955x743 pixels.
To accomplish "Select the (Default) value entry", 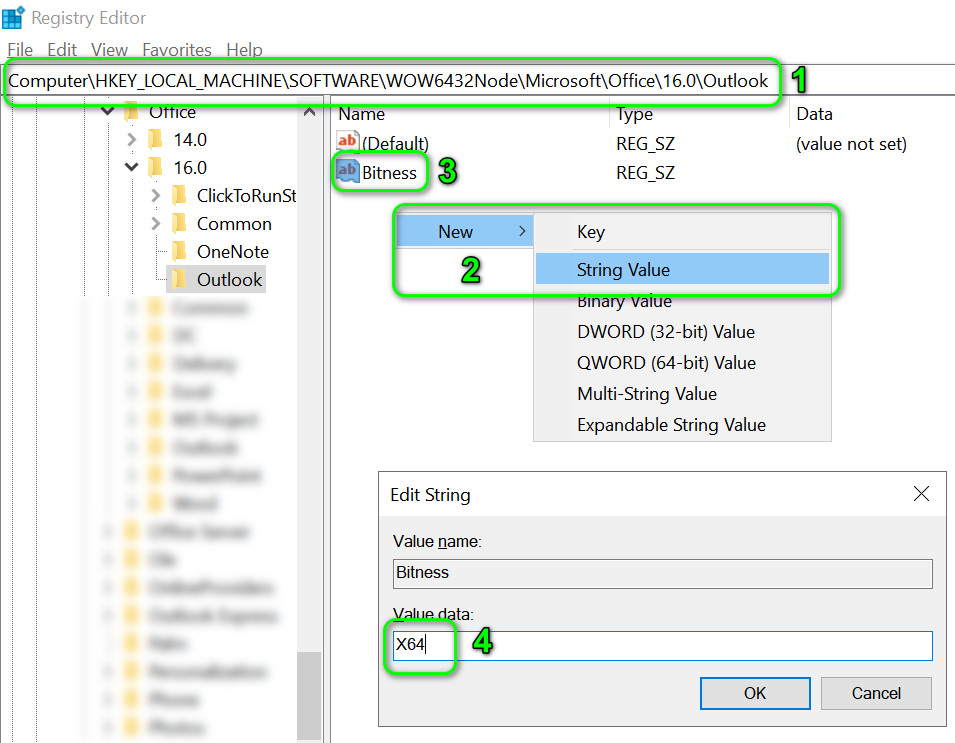I will coord(395,144).
